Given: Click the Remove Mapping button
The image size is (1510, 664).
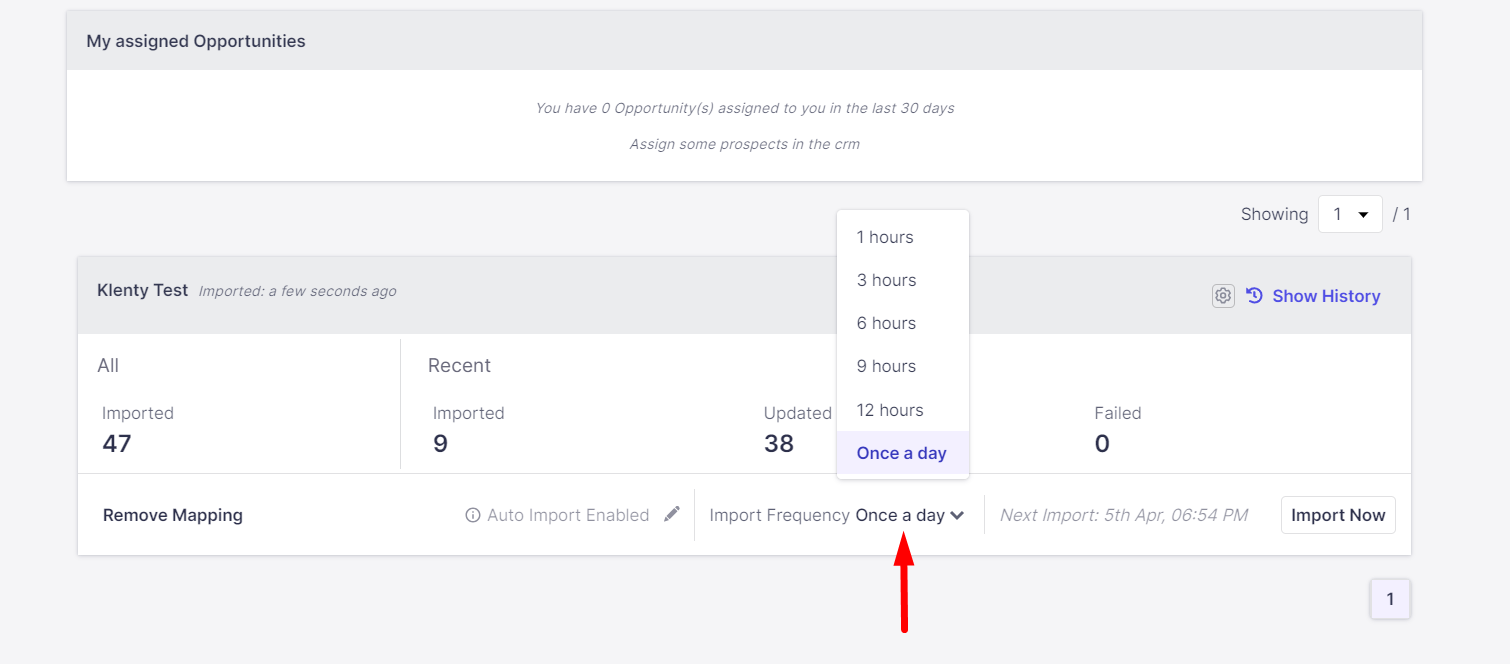Looking at the screenshot, I should pos(173,515).
